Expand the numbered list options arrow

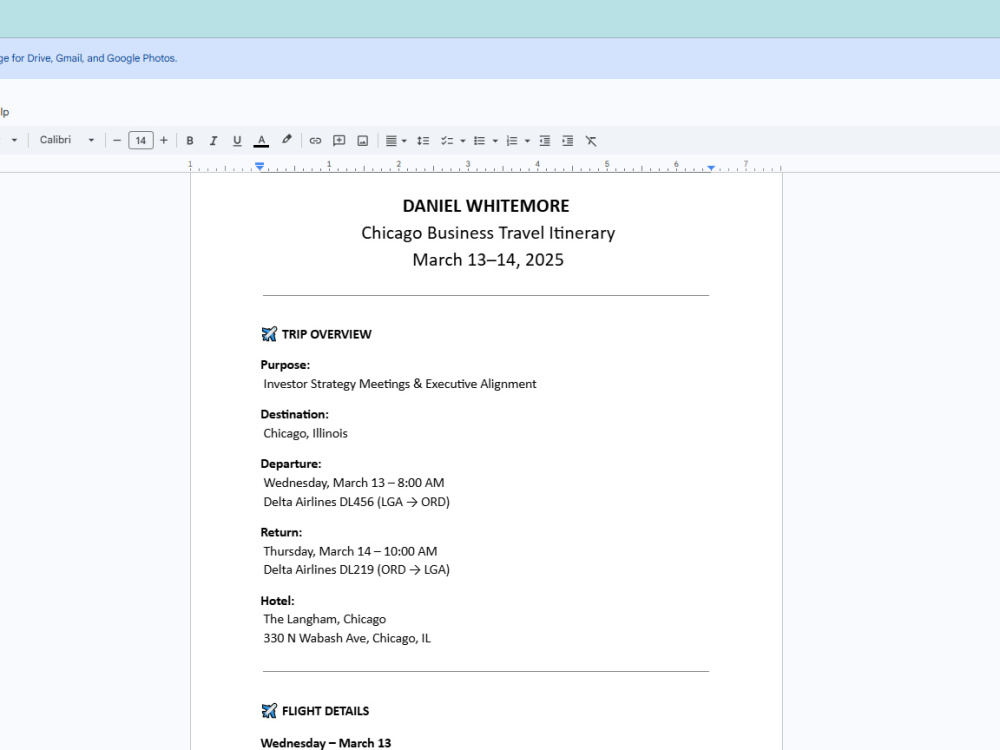(x=527, y=141)
